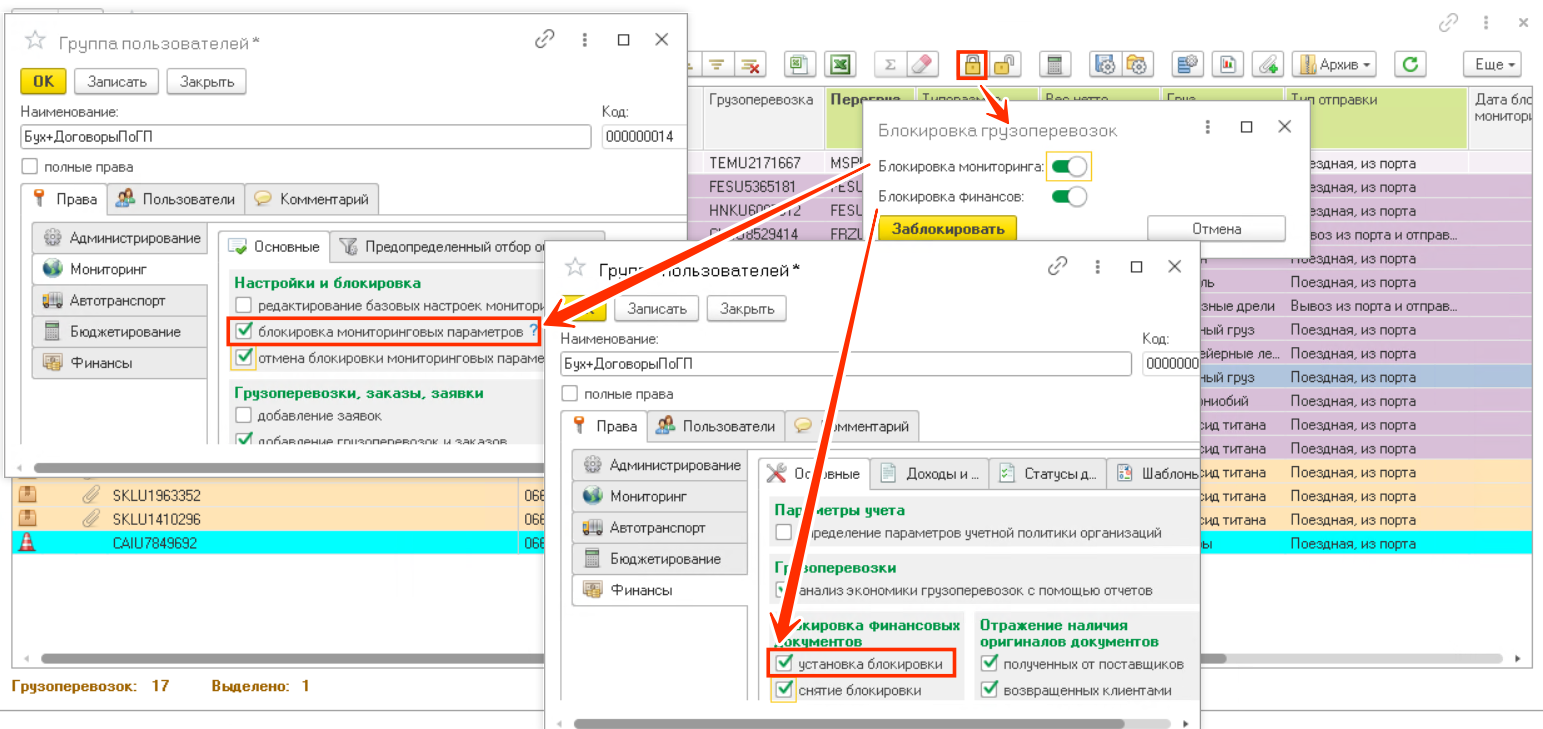Viewport: 1543px width, 729px height.
Task: Click the funnel filter toolbar icon
Action: (716, 65)
